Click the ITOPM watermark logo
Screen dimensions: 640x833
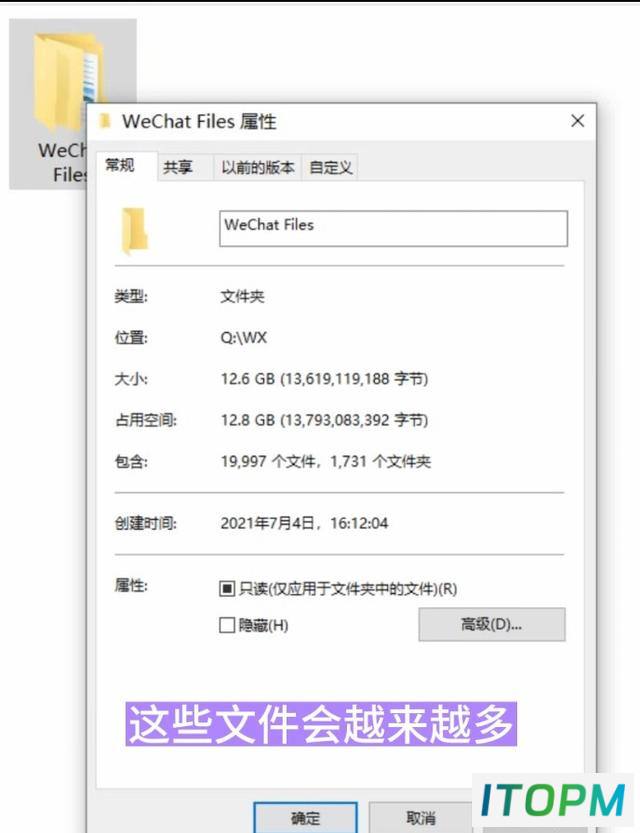pos(552,800)
